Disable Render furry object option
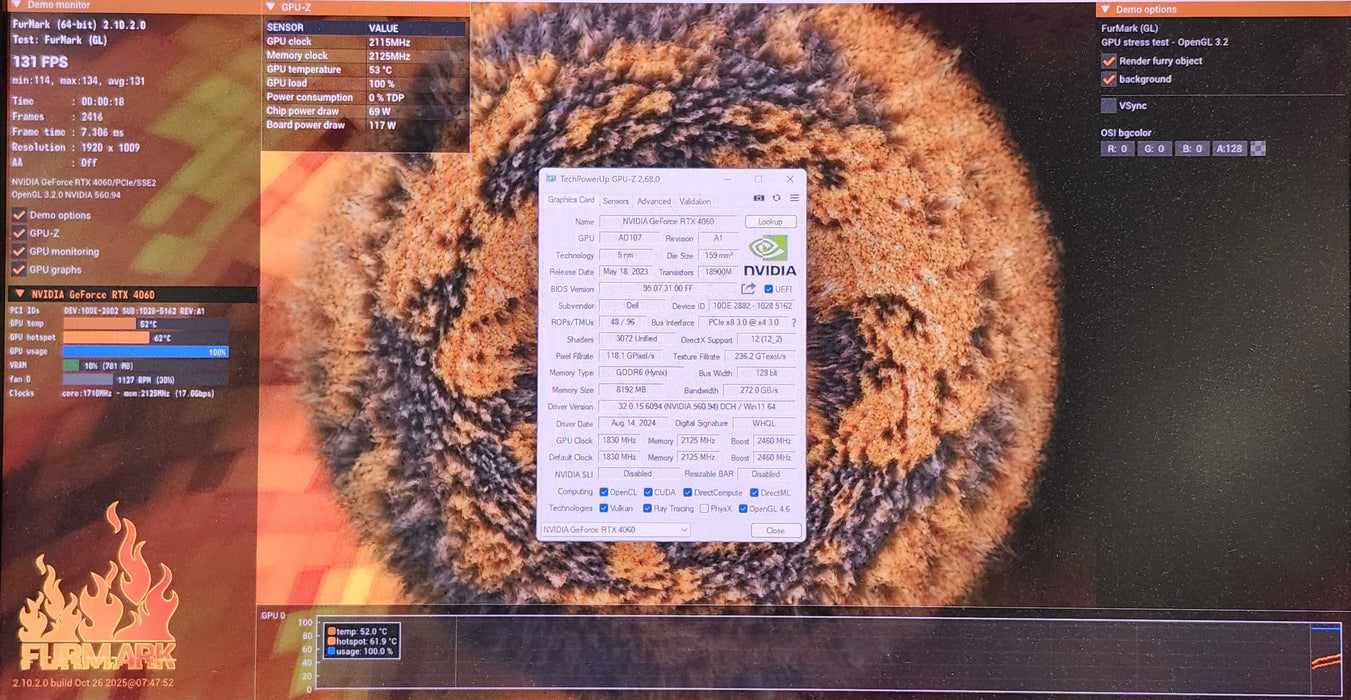 click(x=1108, y=61)
